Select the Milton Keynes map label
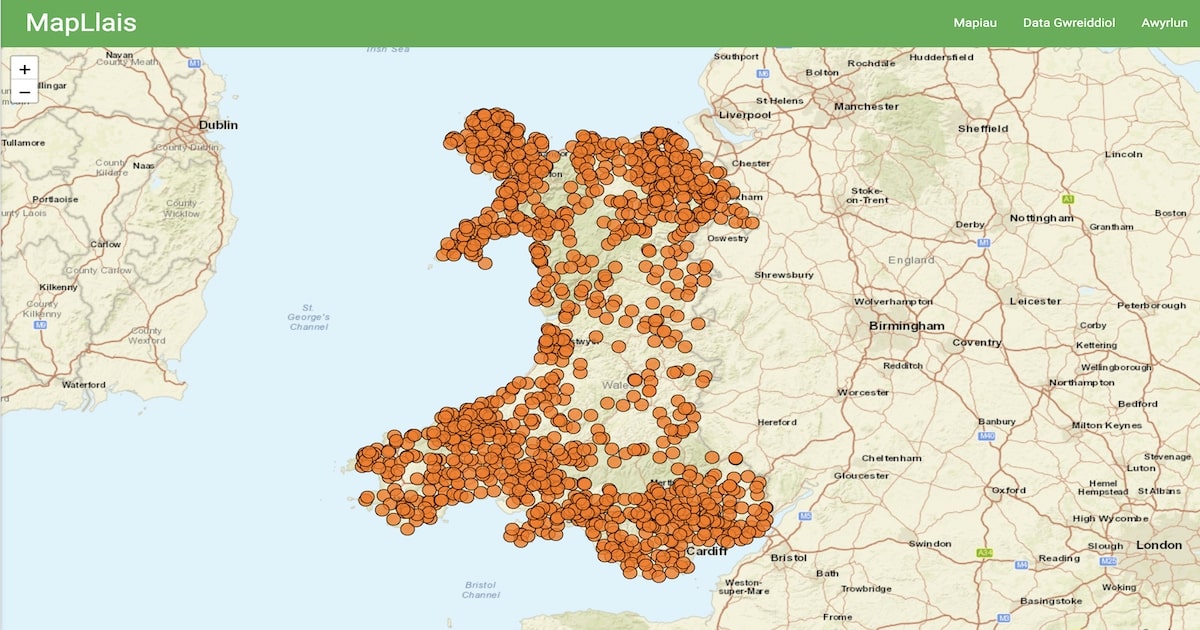This screenshot has height=630, width=1200. pyautogui.click(x=1106, y=425)
